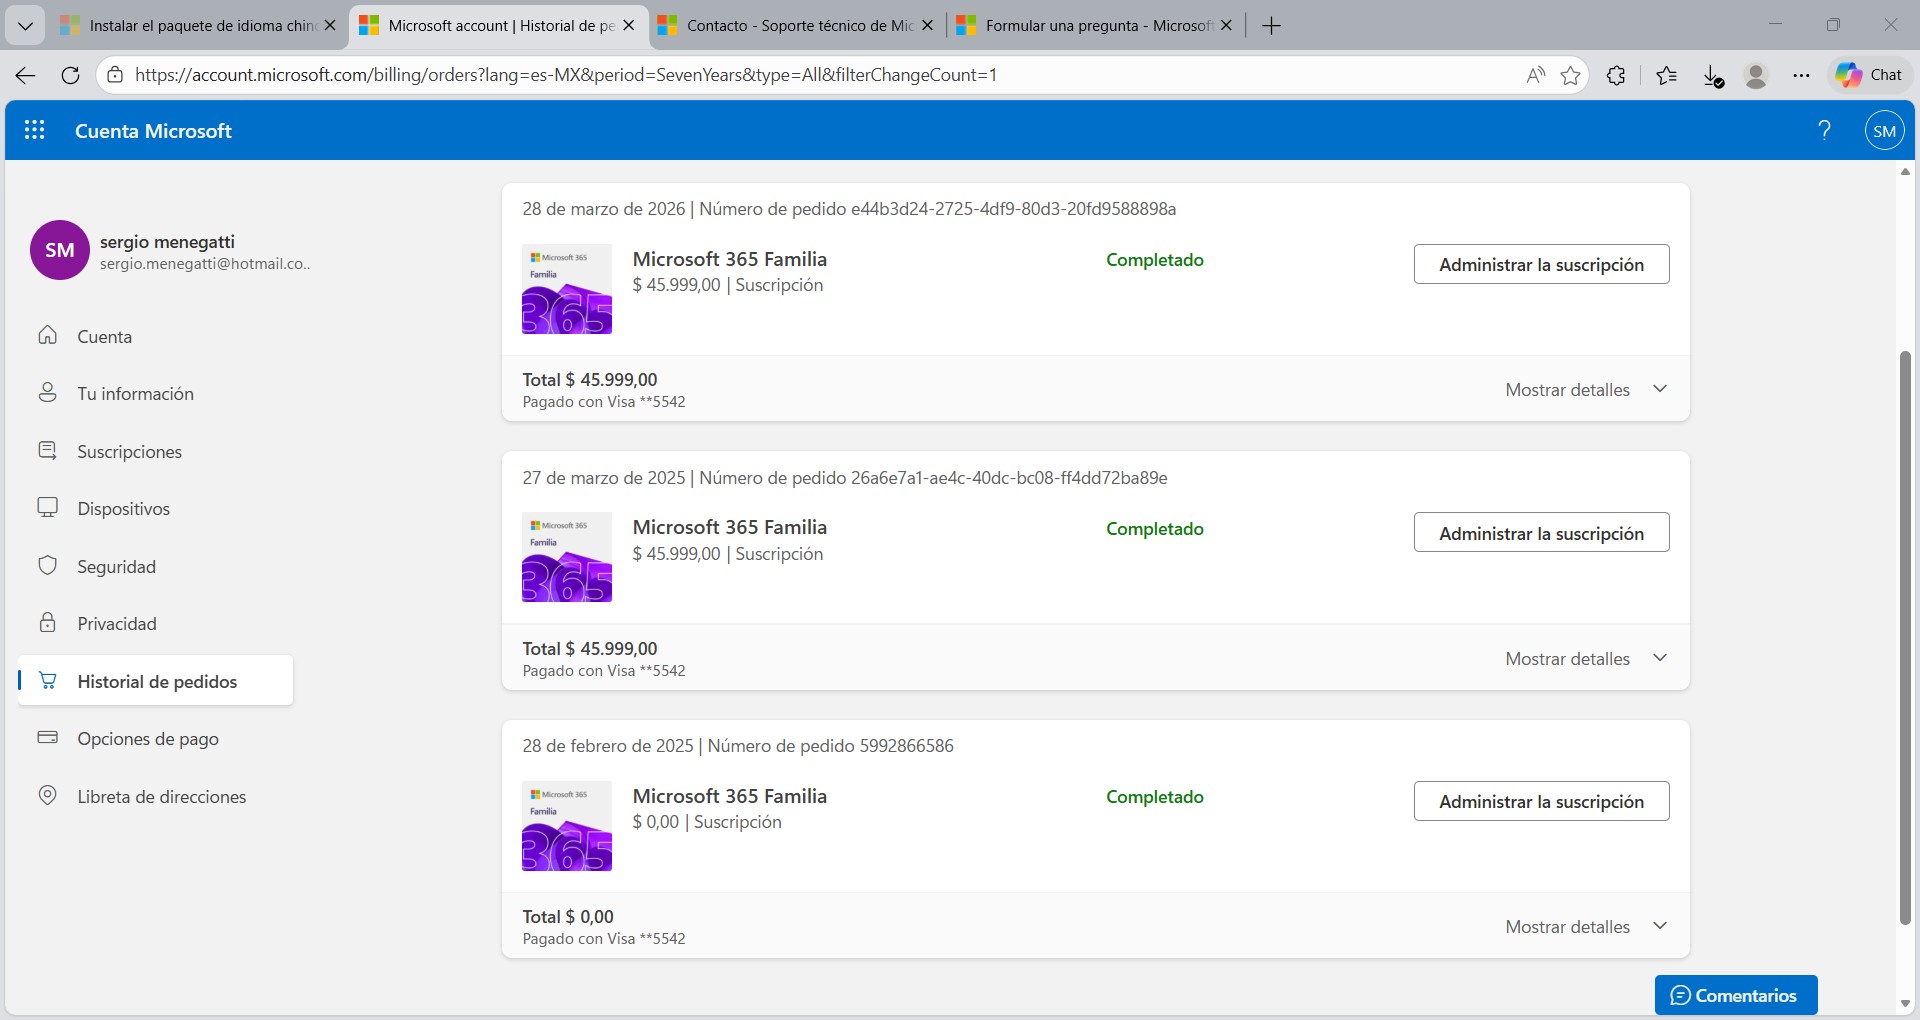Open Microsoft 365 Familia title in $ 0,00 order

pos(730,796)
